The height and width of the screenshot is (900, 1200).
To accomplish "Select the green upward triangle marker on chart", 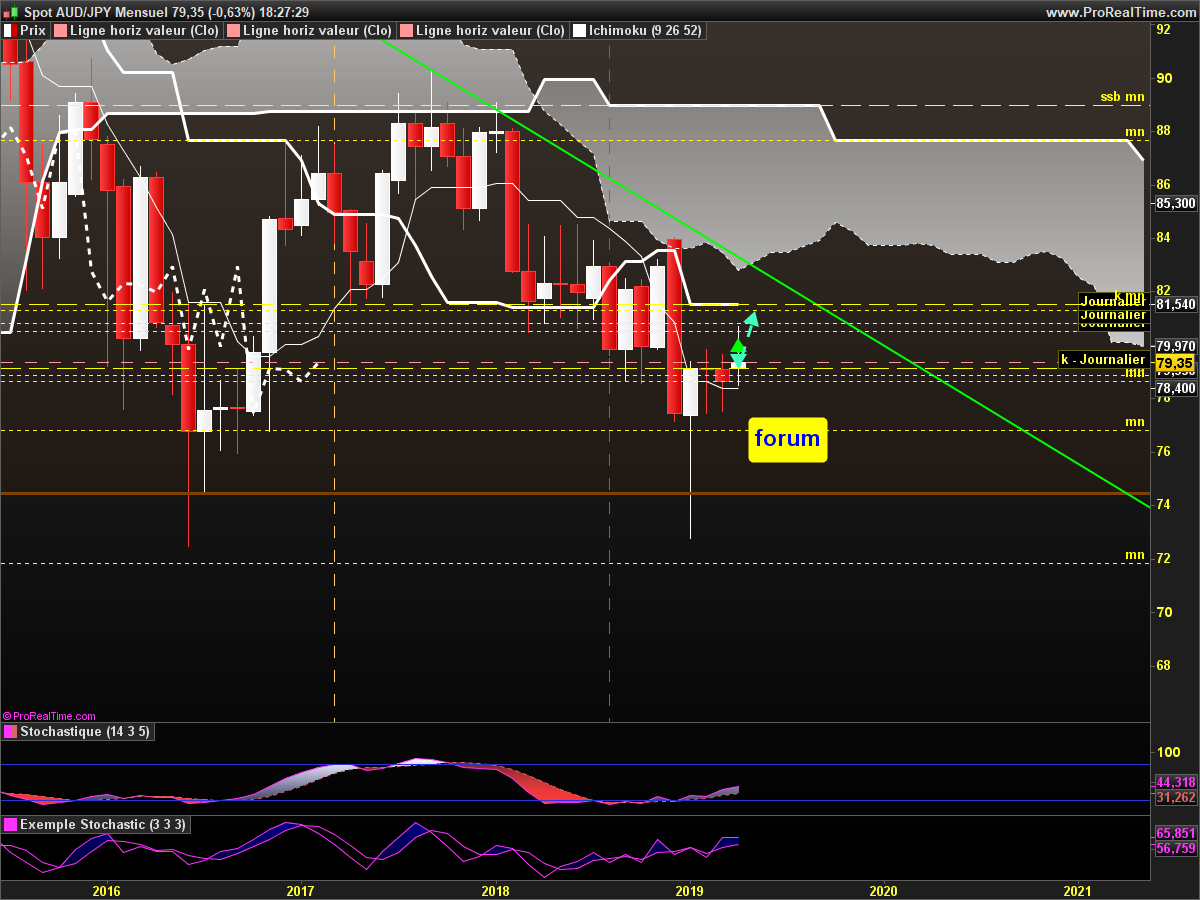I will pyautogui.click(x=738, y=346).
